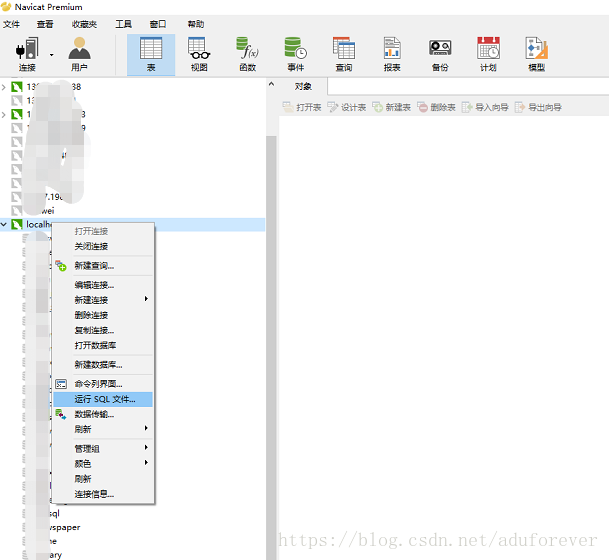This screenshot has width=609, height=560.
Task: Click the 用户 (User) toolbar icon
Action: pos(79,55)
